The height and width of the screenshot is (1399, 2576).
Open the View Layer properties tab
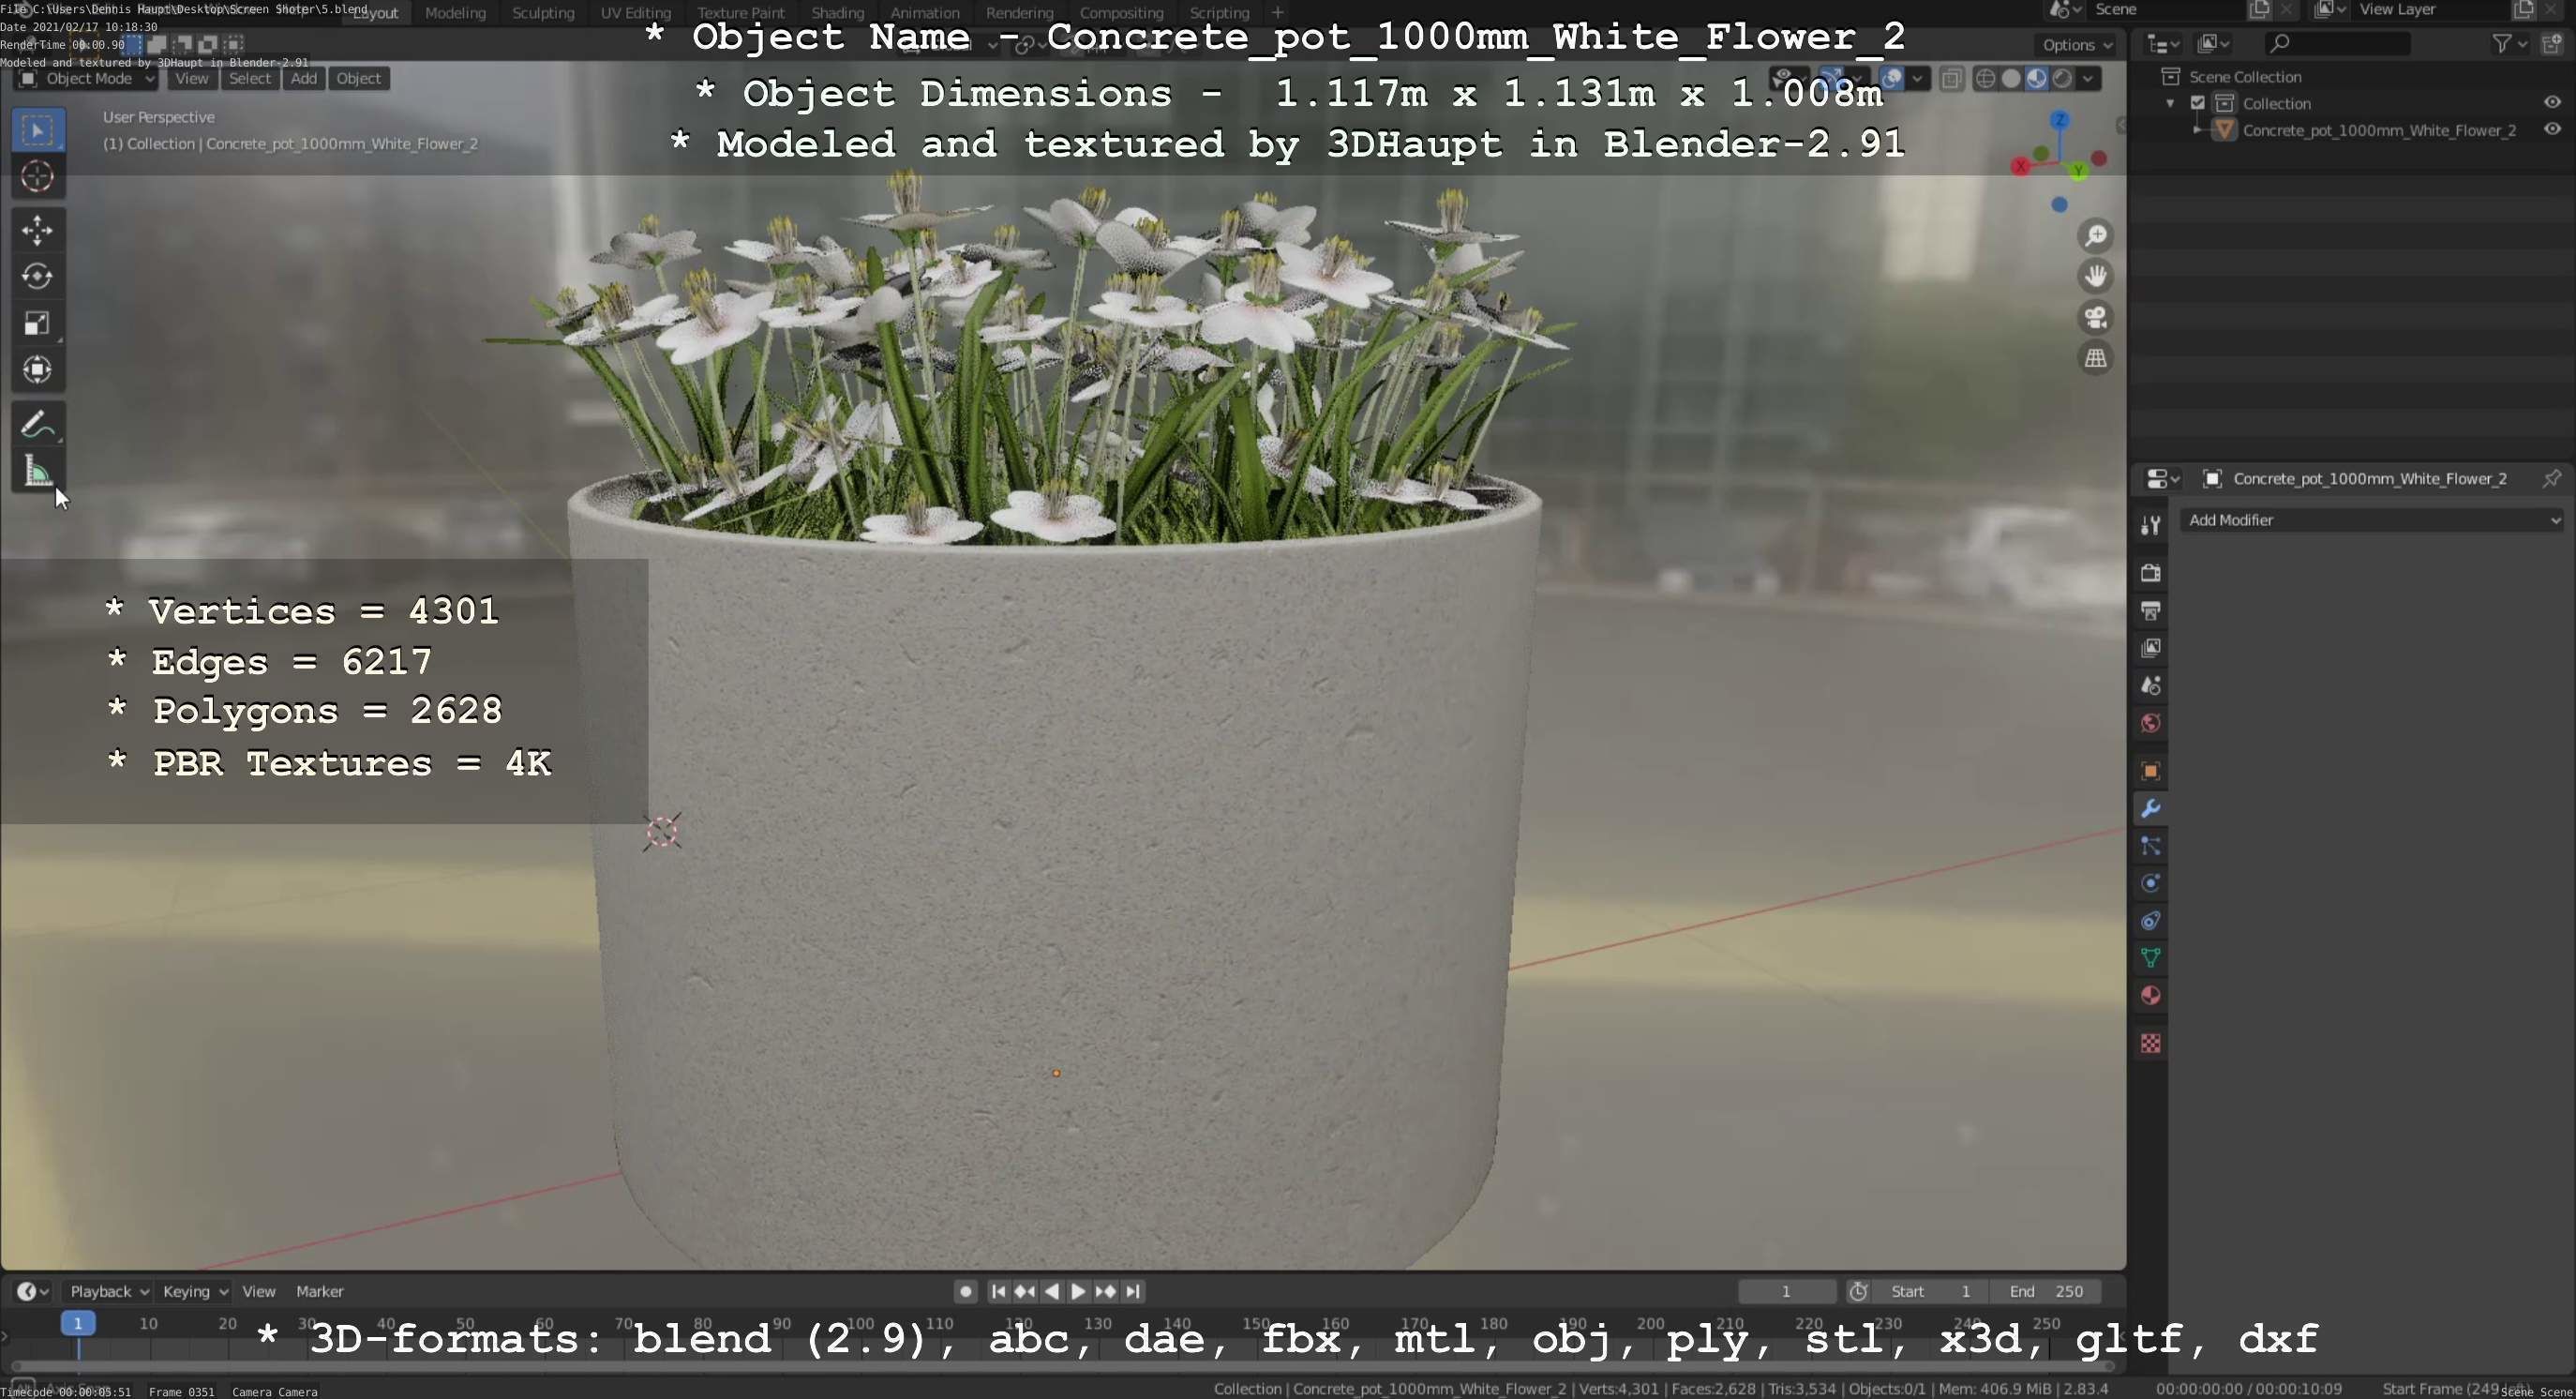pos(2151,648)
